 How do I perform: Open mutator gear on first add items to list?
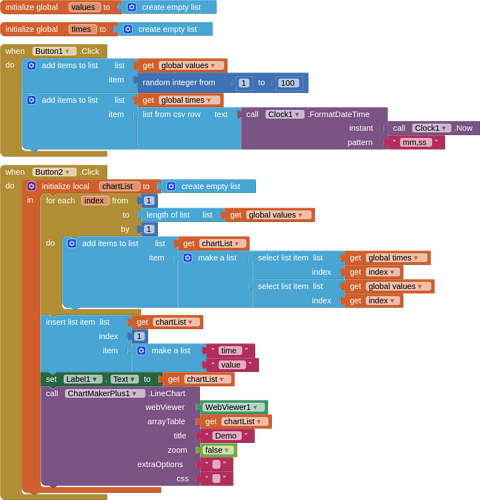point(31,65)
